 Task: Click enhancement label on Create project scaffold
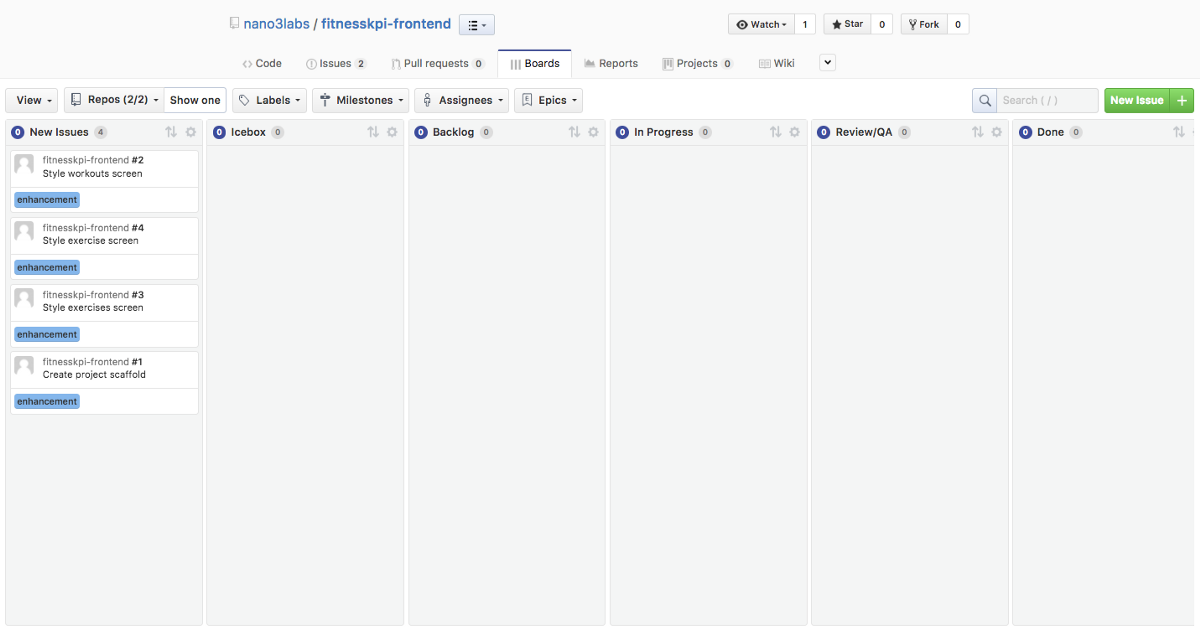click(47, 401)
